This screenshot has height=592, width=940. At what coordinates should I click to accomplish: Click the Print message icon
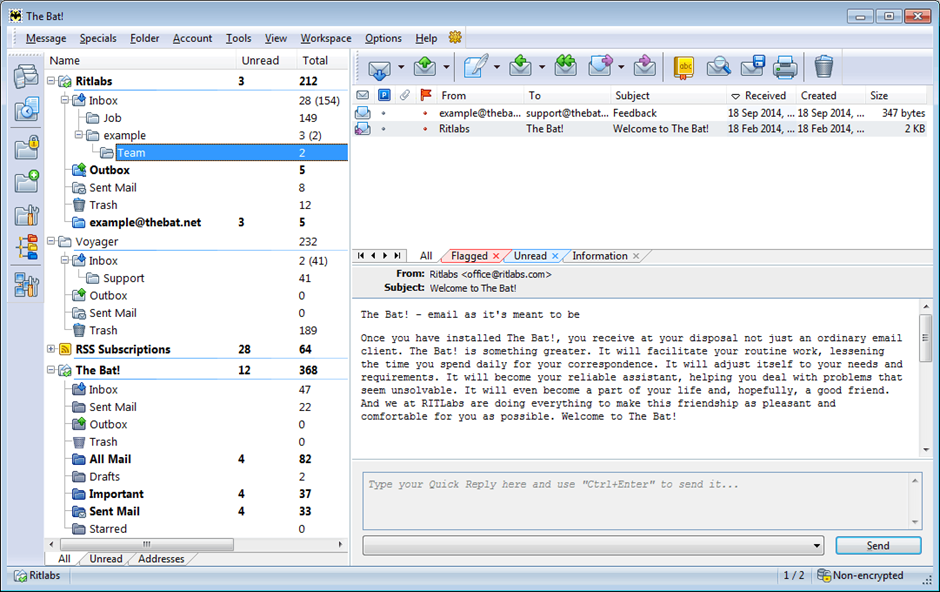(786, 68)
